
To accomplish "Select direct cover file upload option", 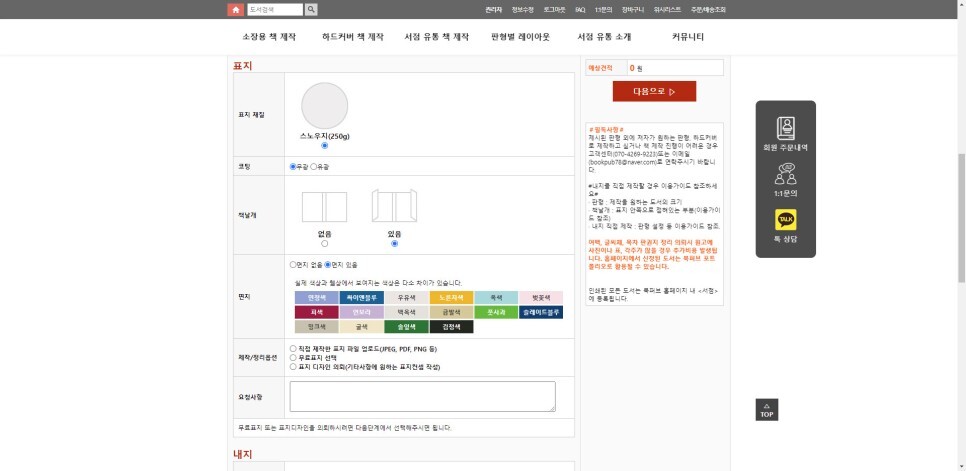I will tap(293, 348).
